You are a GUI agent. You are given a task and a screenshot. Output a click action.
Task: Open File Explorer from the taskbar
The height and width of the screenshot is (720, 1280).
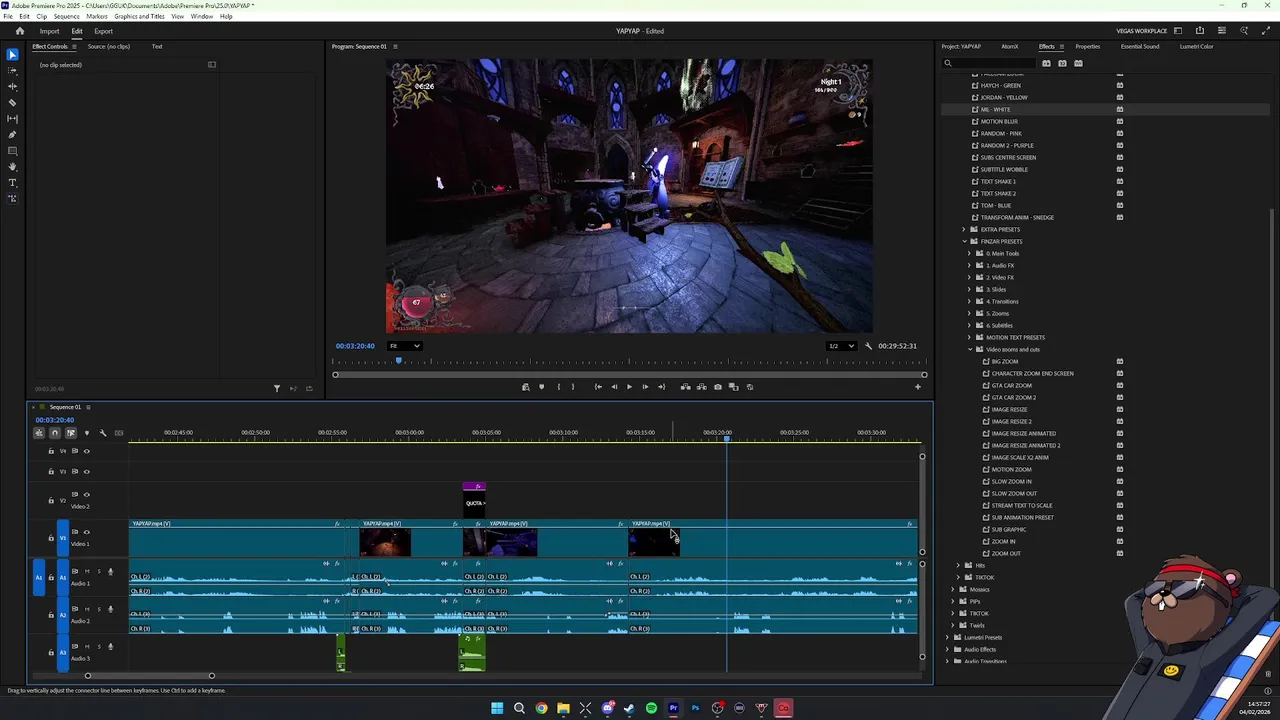click(563, 708)
